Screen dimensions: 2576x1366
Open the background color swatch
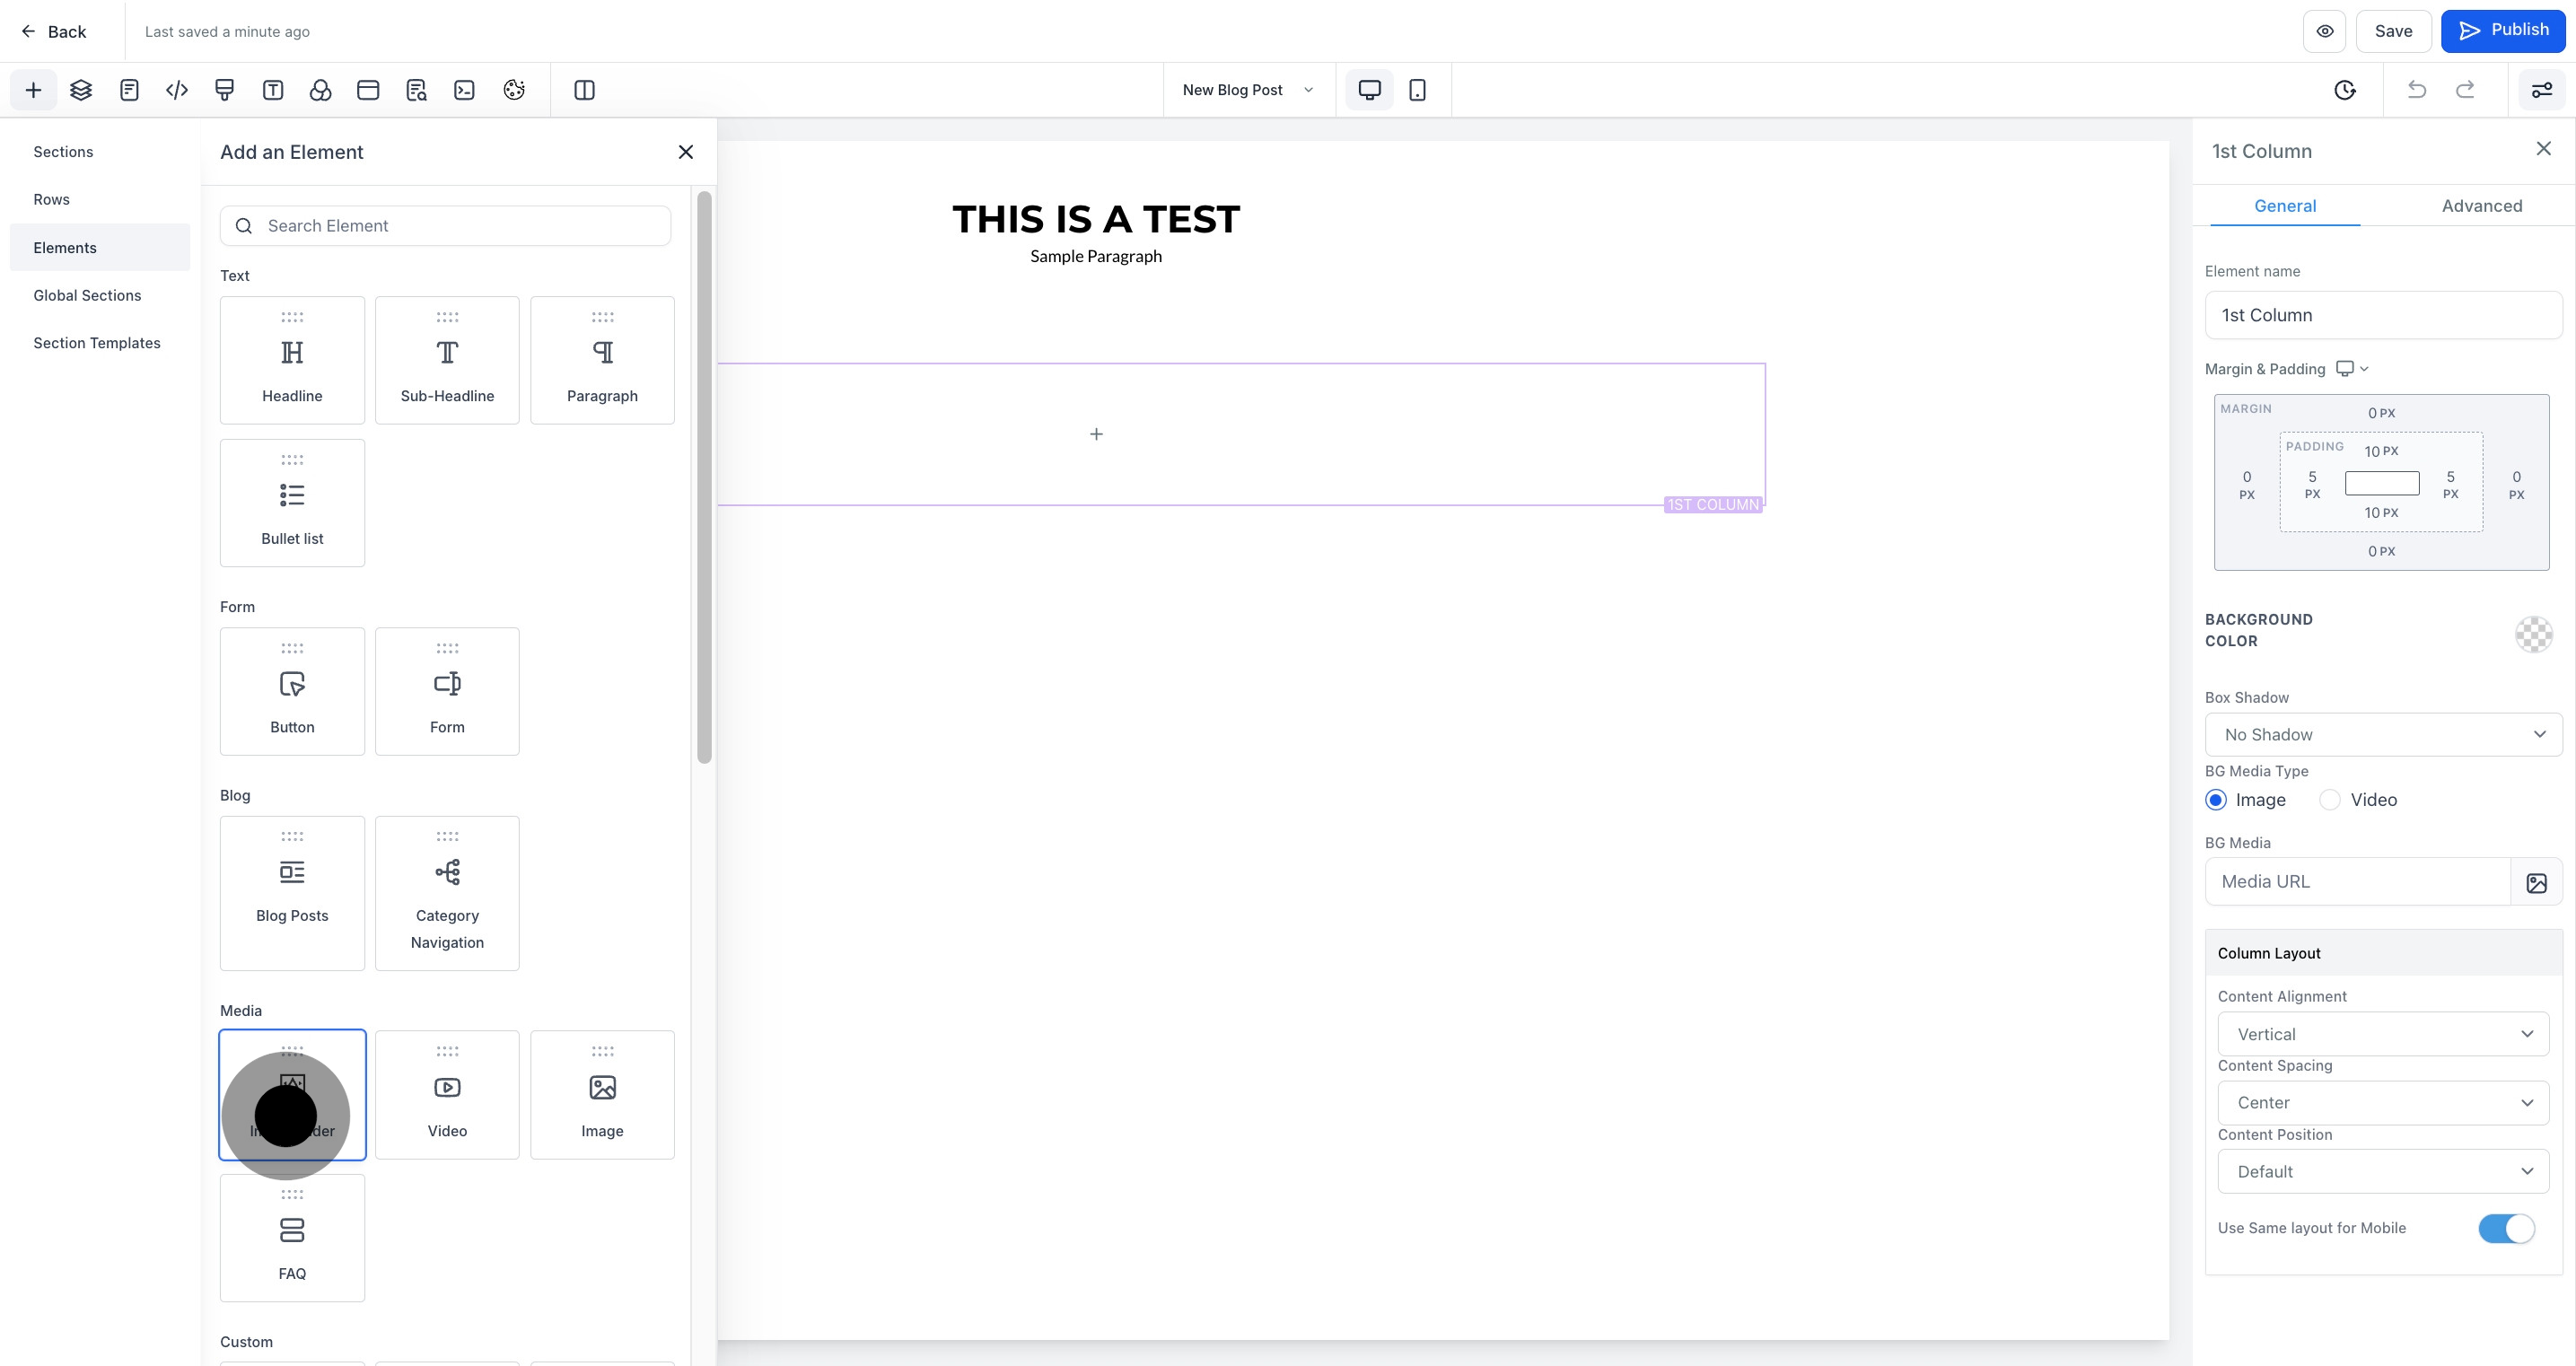2533,633
